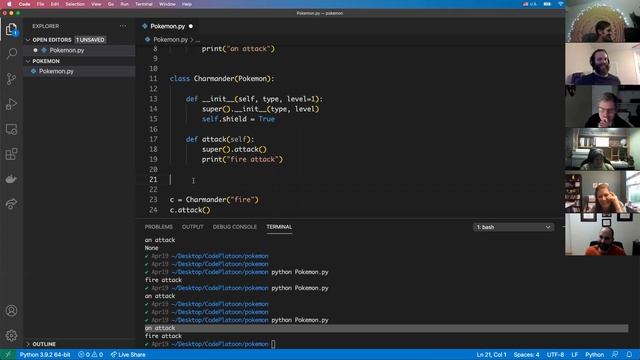Open the Run and Debug view

point(11,104)
